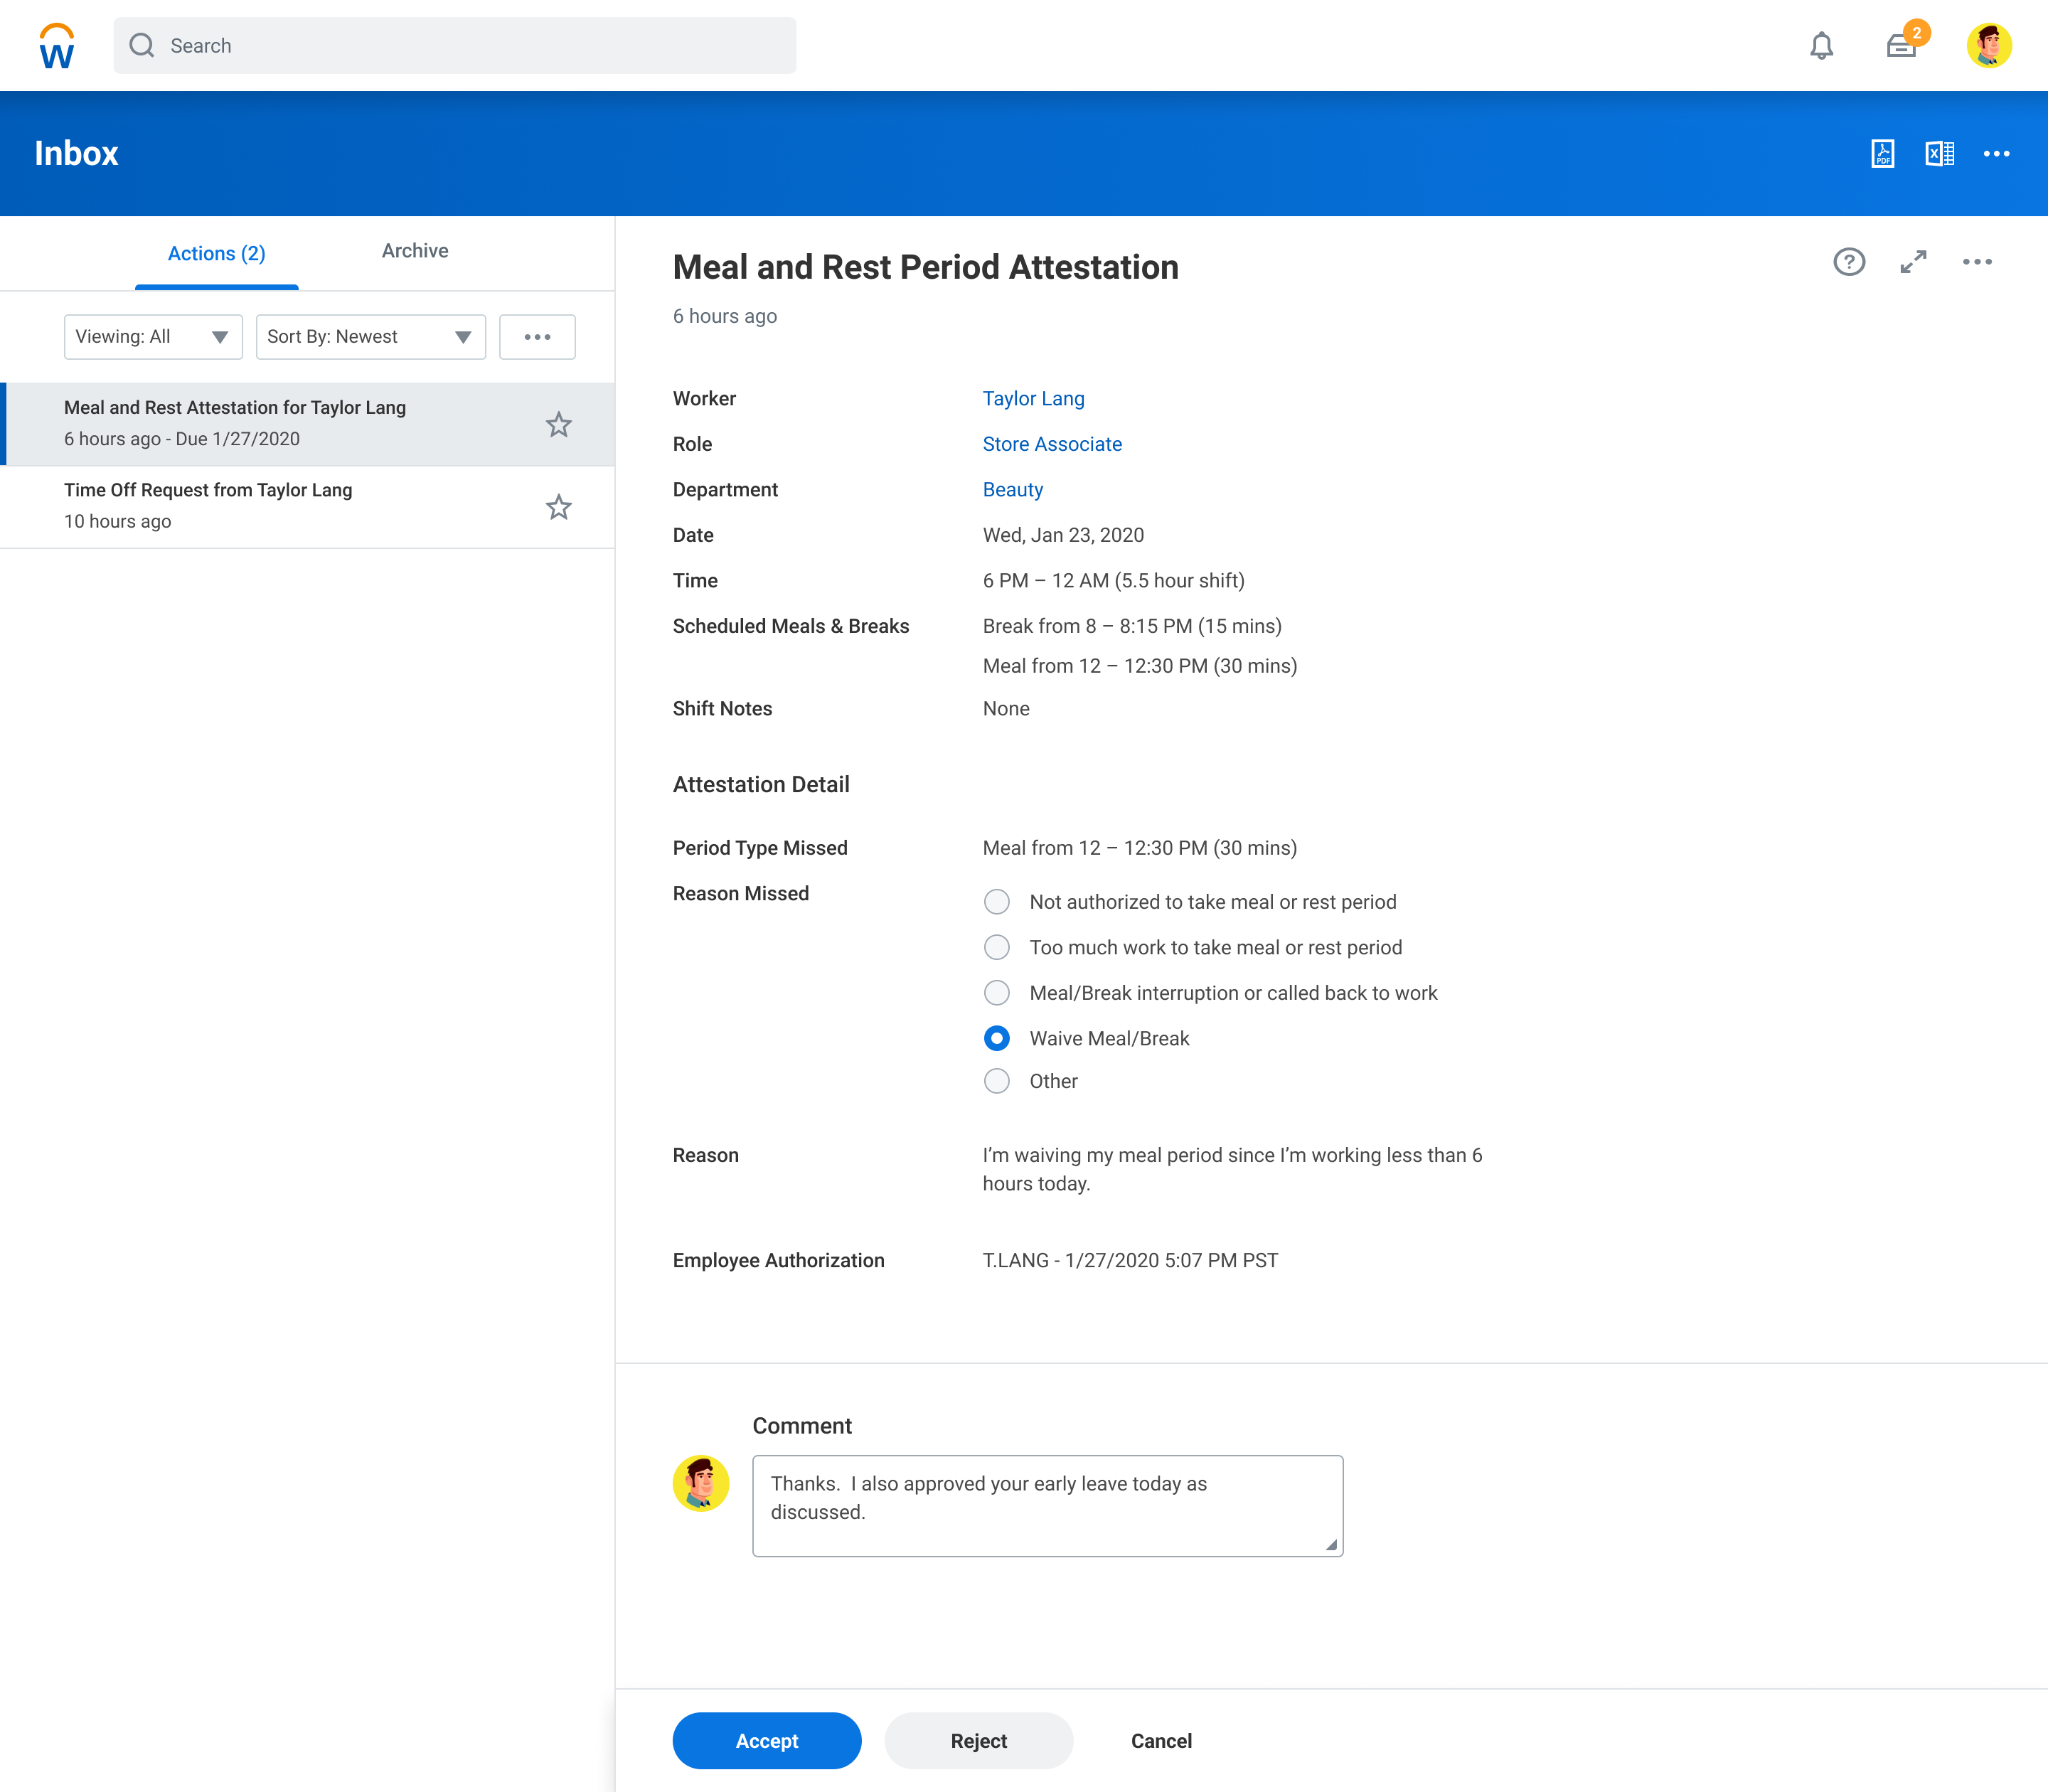Select Meal/Break interruption radio option
The width and height of the screenshot is (2048, 1792).
point(996,992)
